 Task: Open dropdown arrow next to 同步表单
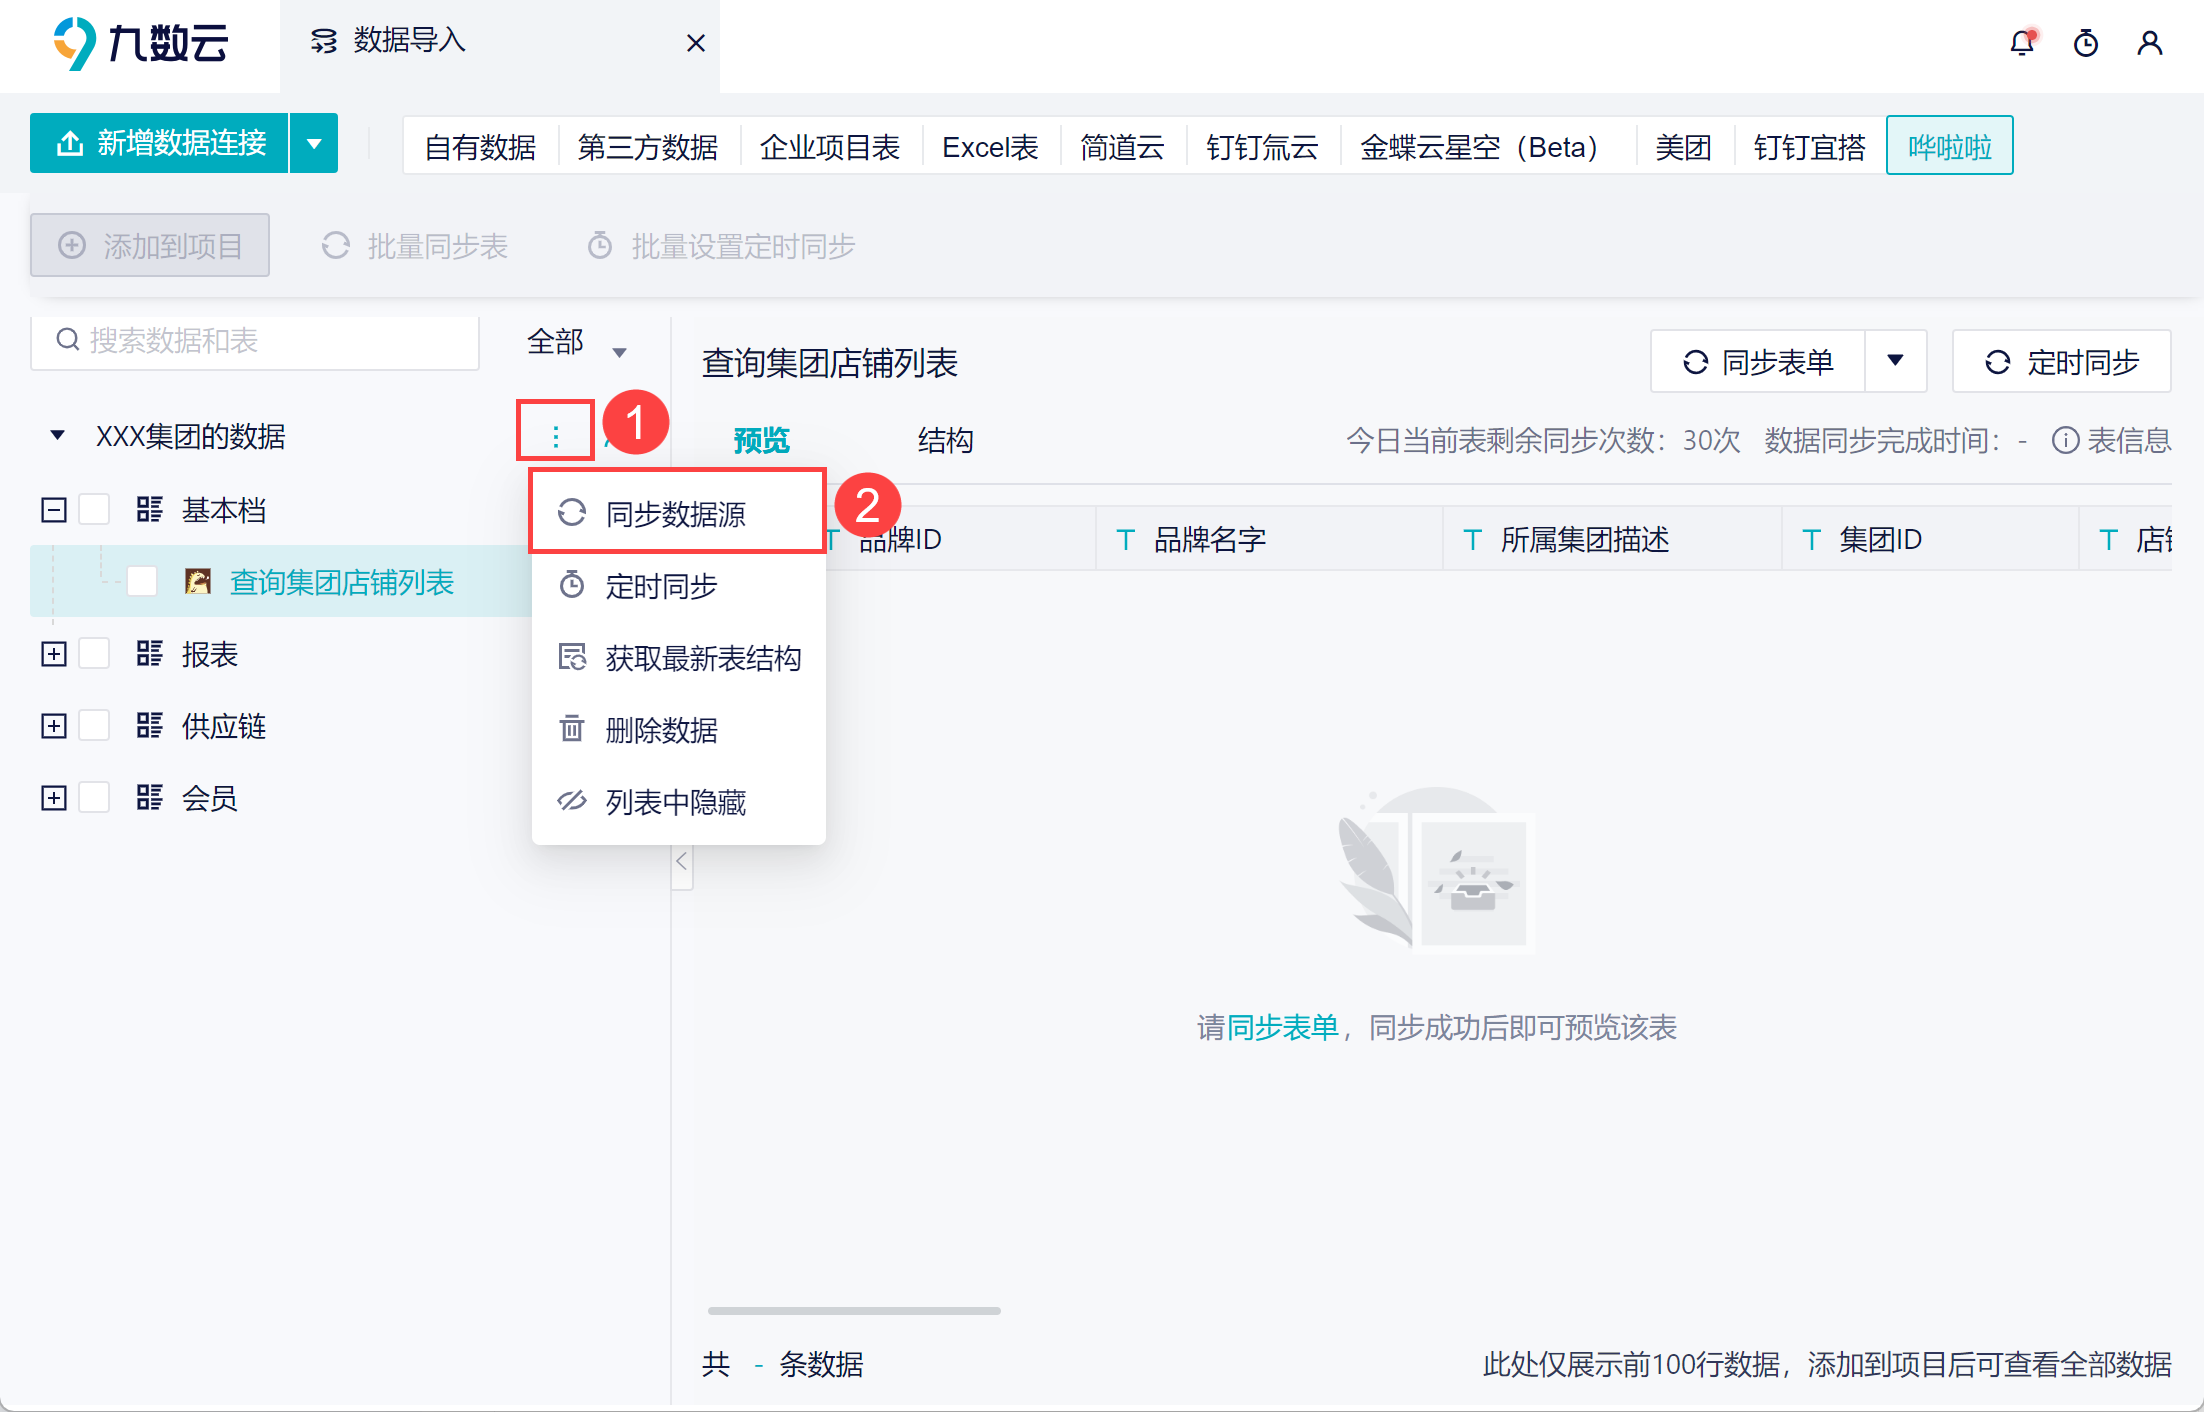point(1895,361)
